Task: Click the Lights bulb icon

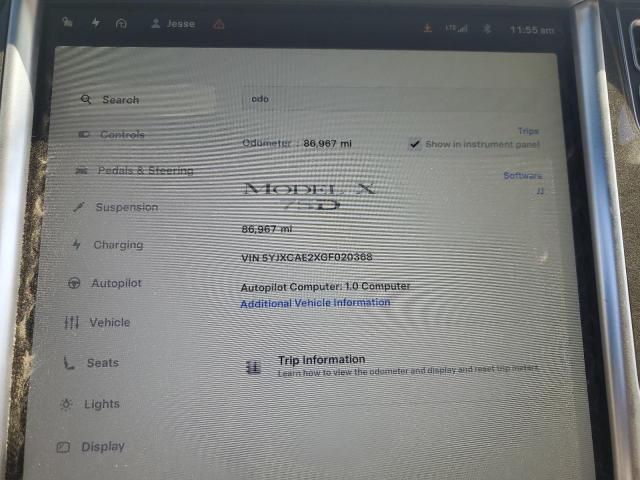Action: 66,404
